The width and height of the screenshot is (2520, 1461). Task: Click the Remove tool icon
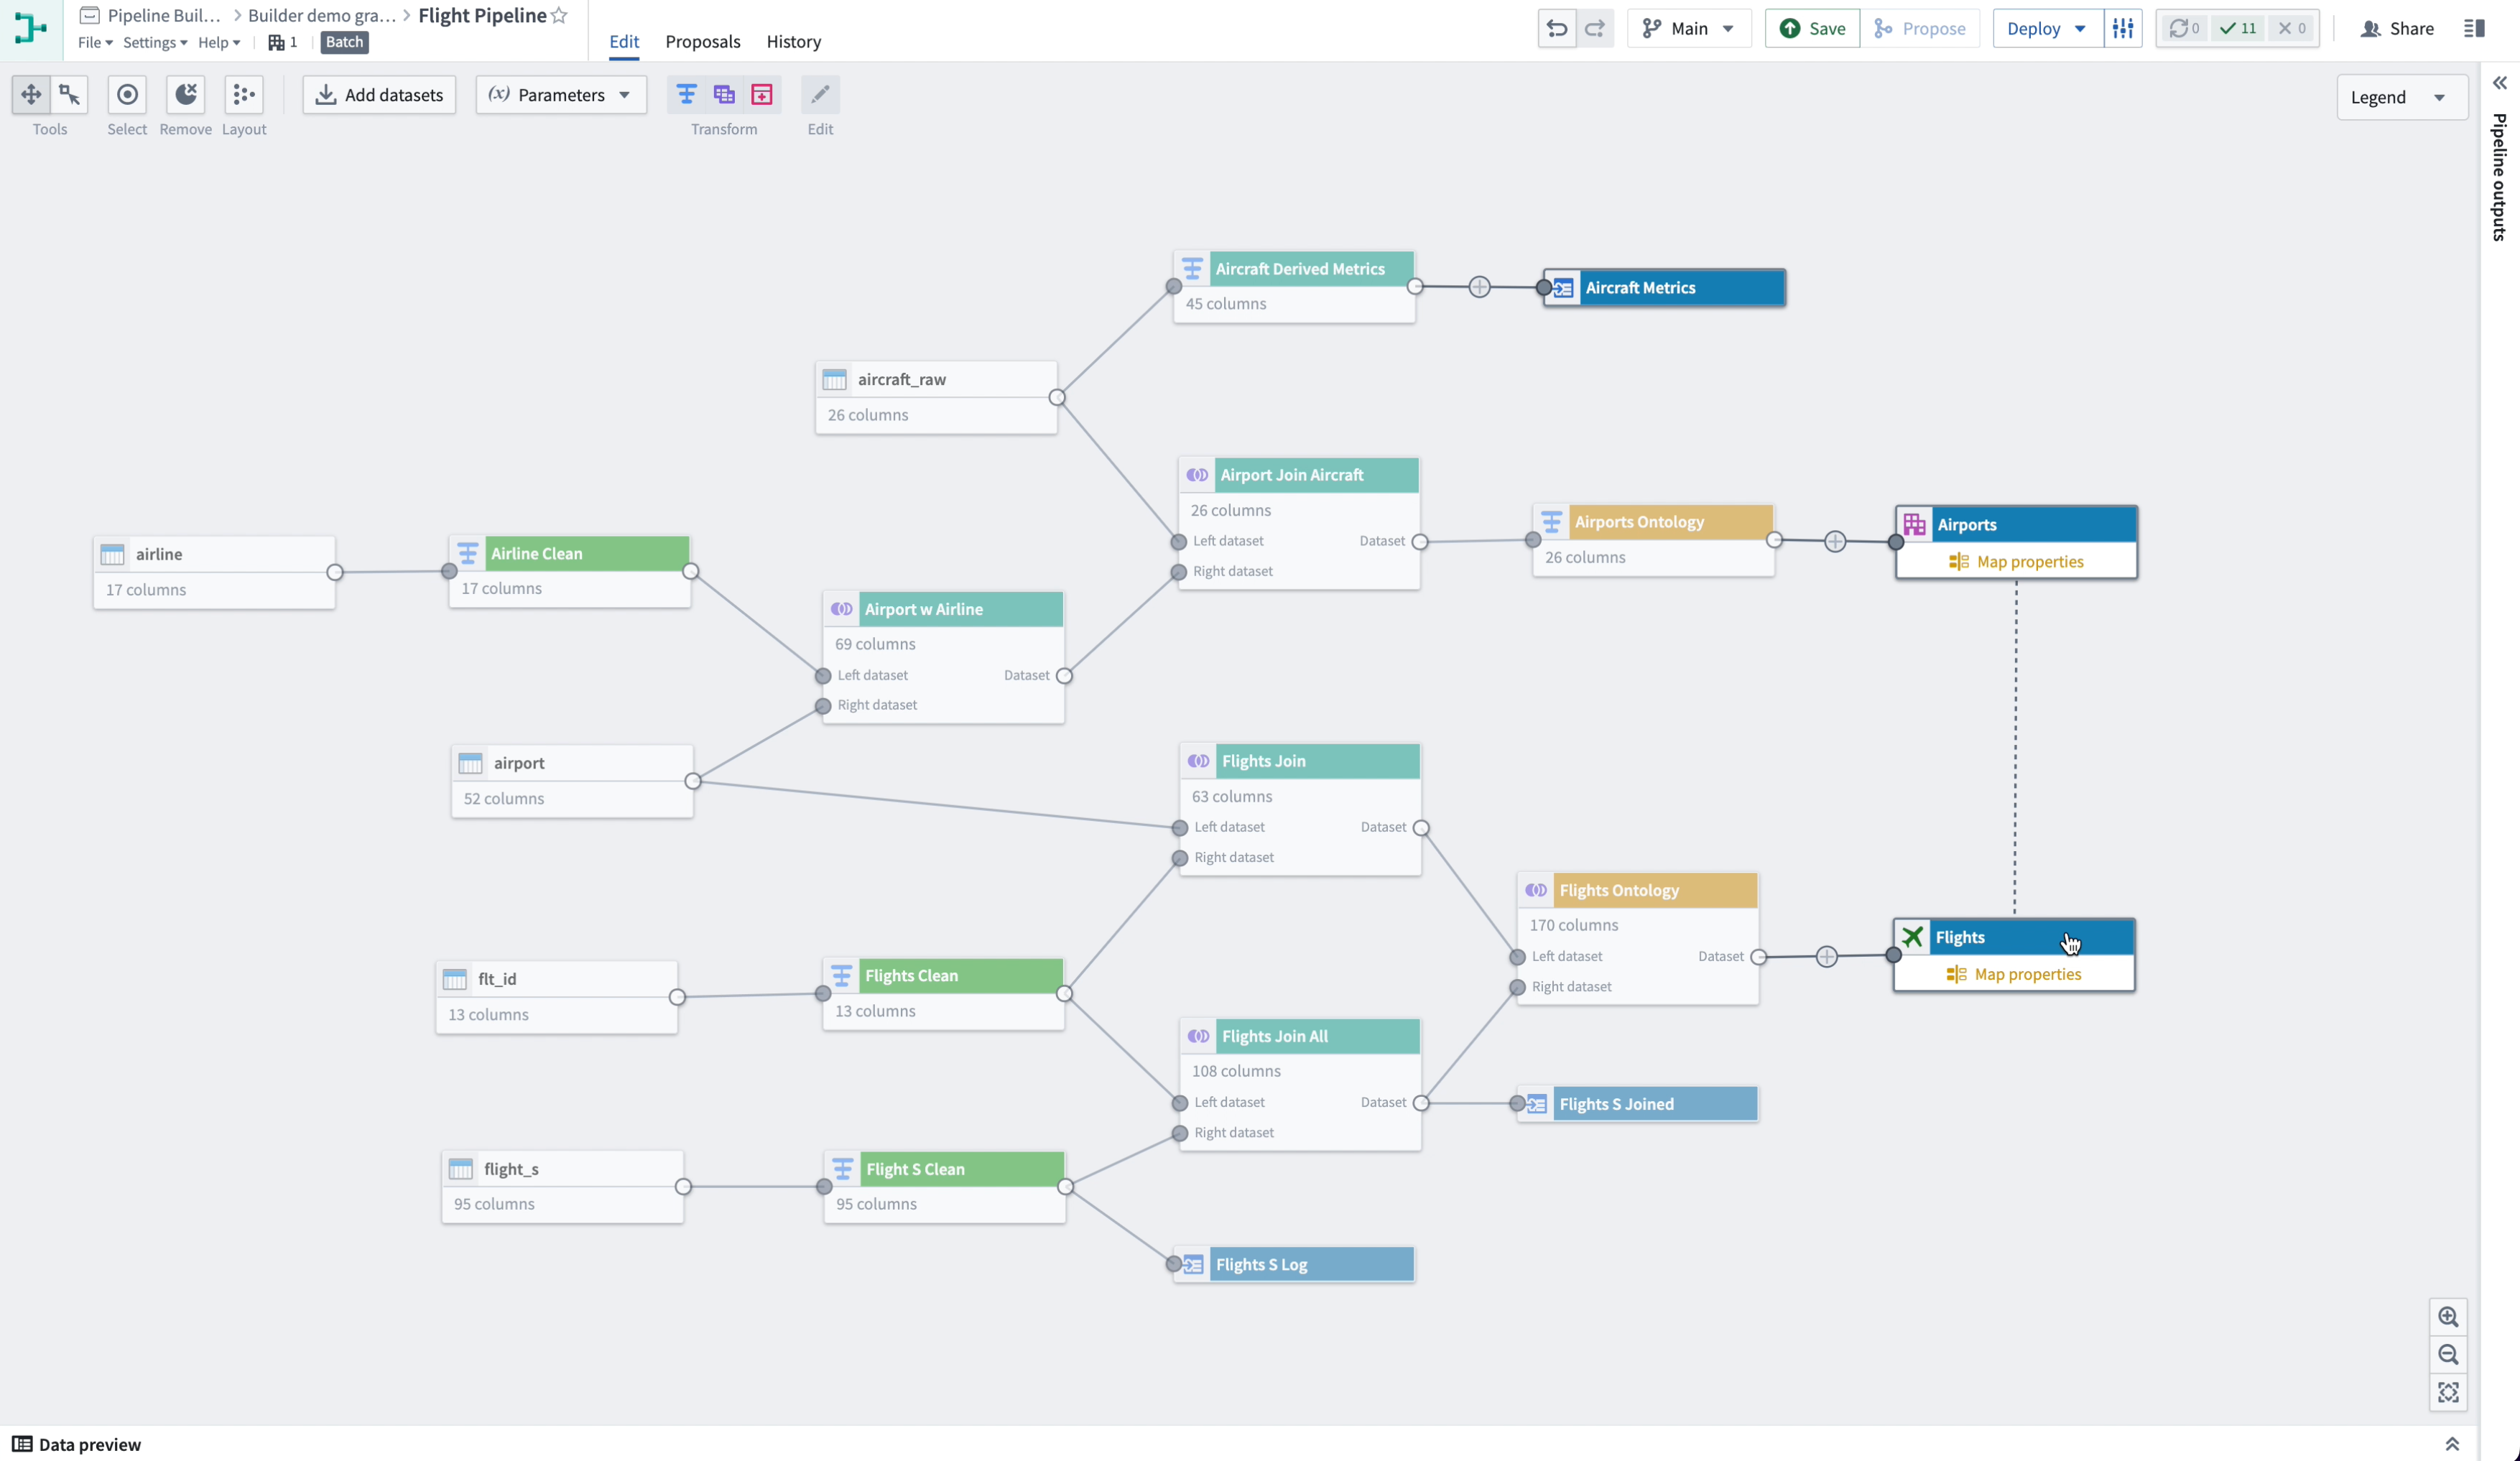(185, 94)
